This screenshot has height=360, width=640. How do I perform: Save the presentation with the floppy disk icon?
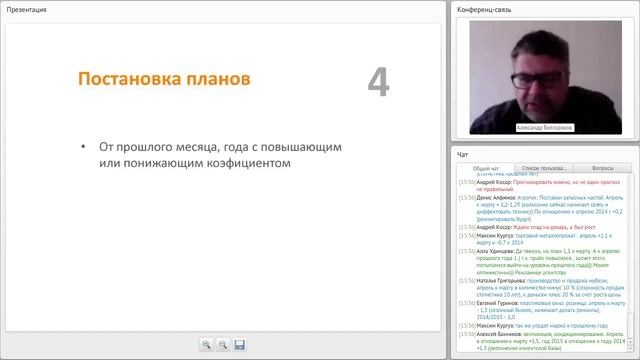[x=240, y=345]
